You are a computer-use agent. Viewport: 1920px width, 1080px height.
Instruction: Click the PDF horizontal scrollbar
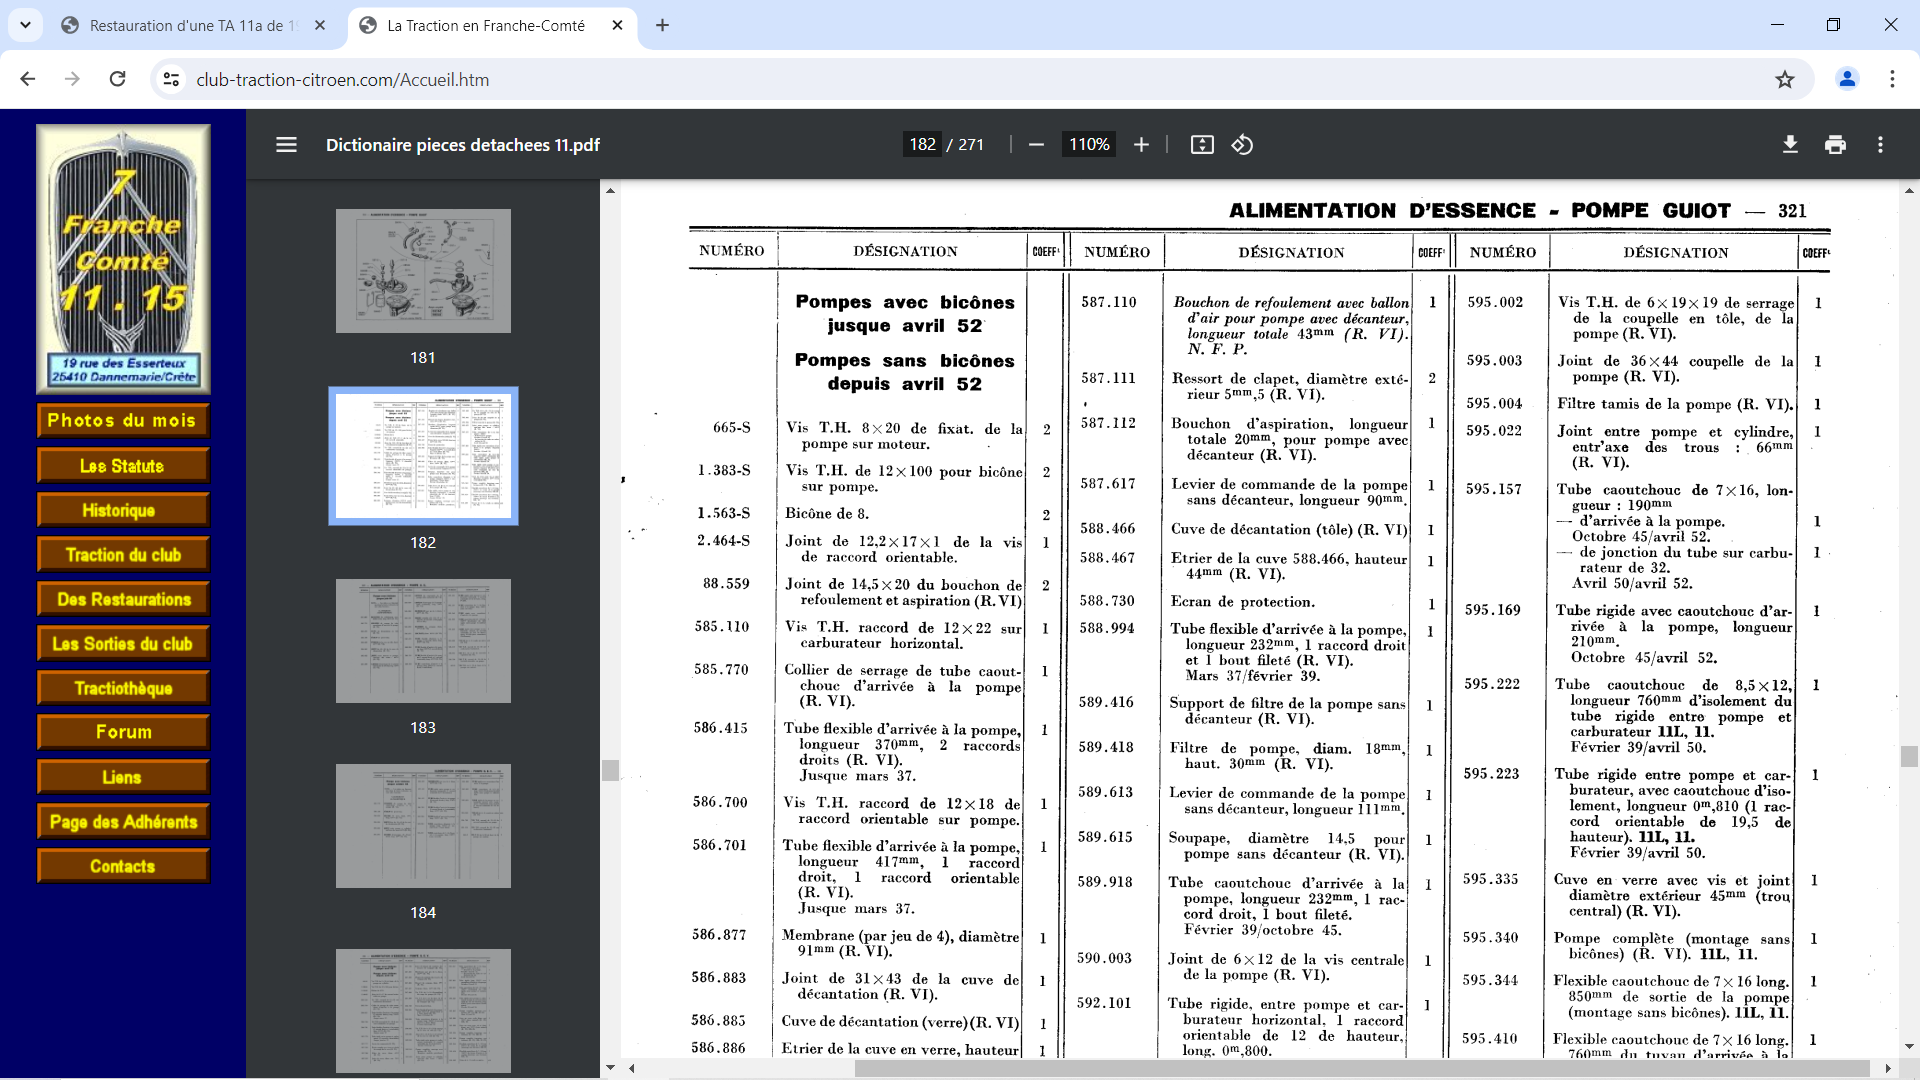[x=1360, y=1068]
